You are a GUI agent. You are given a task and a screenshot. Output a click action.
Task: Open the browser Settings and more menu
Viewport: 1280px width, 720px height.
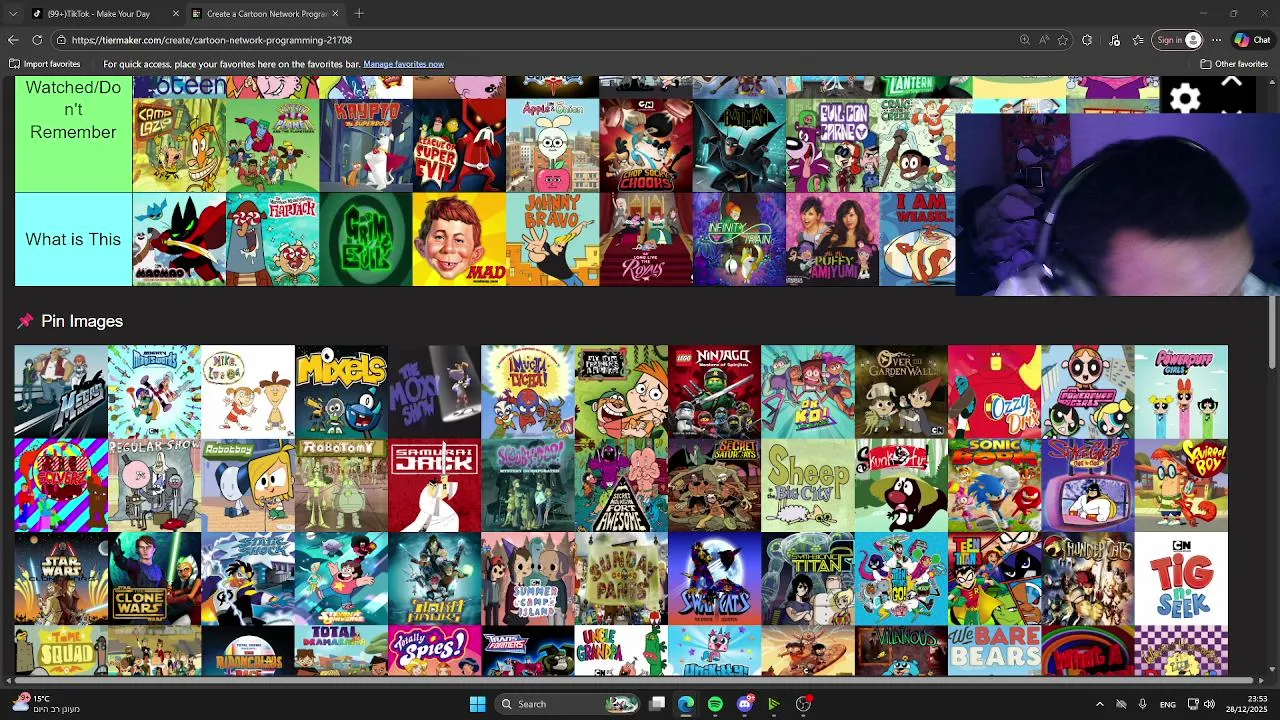tap(1216, 40)
